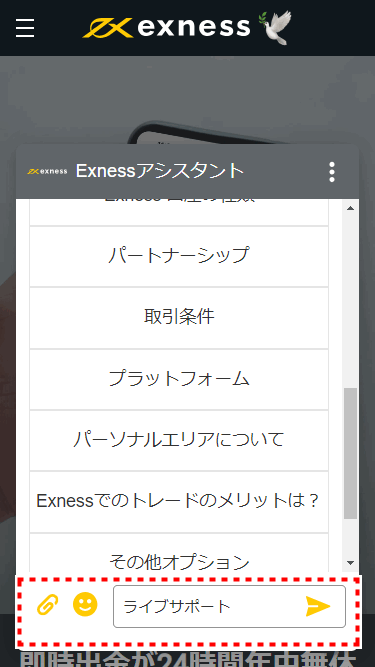Click the chat scrollbar up arrow

click(351, 208)
